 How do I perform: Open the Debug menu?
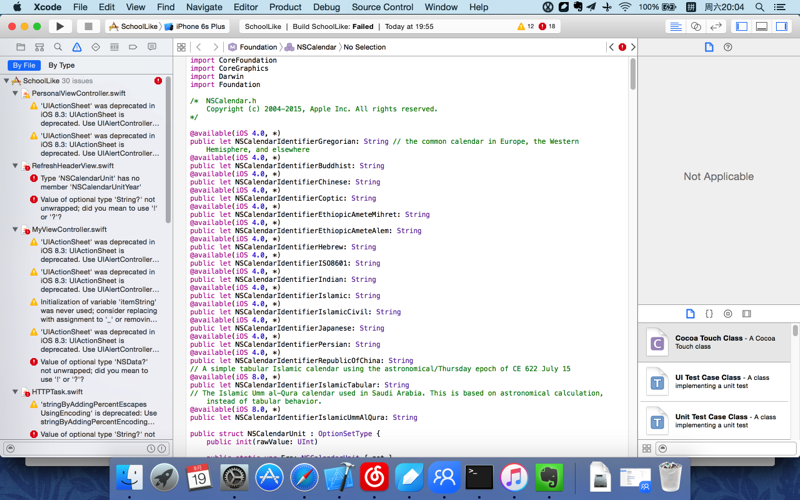327,7
